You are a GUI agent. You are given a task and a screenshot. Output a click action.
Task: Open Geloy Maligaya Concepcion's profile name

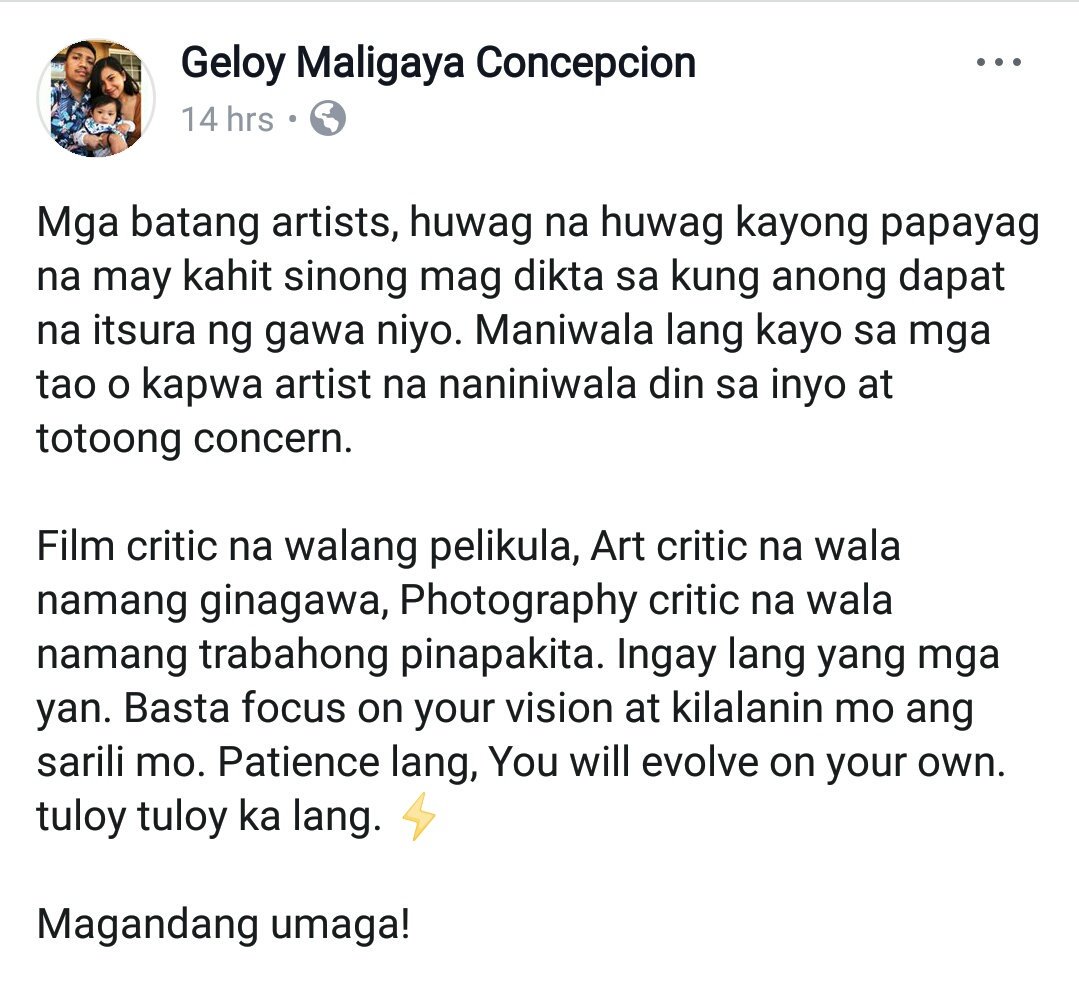pos(438,63)
